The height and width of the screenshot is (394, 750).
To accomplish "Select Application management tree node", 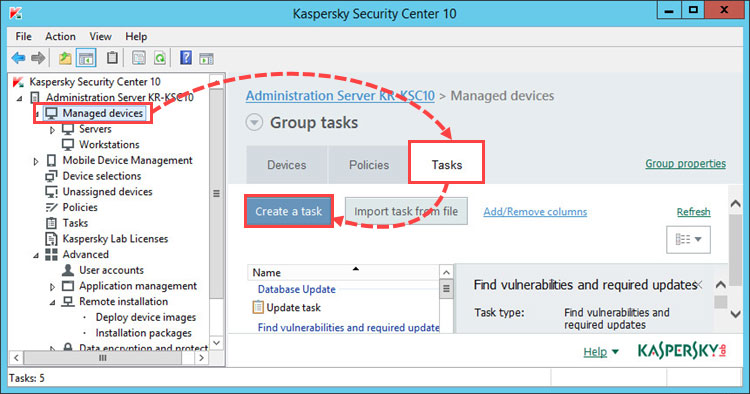I will [138, 286].
